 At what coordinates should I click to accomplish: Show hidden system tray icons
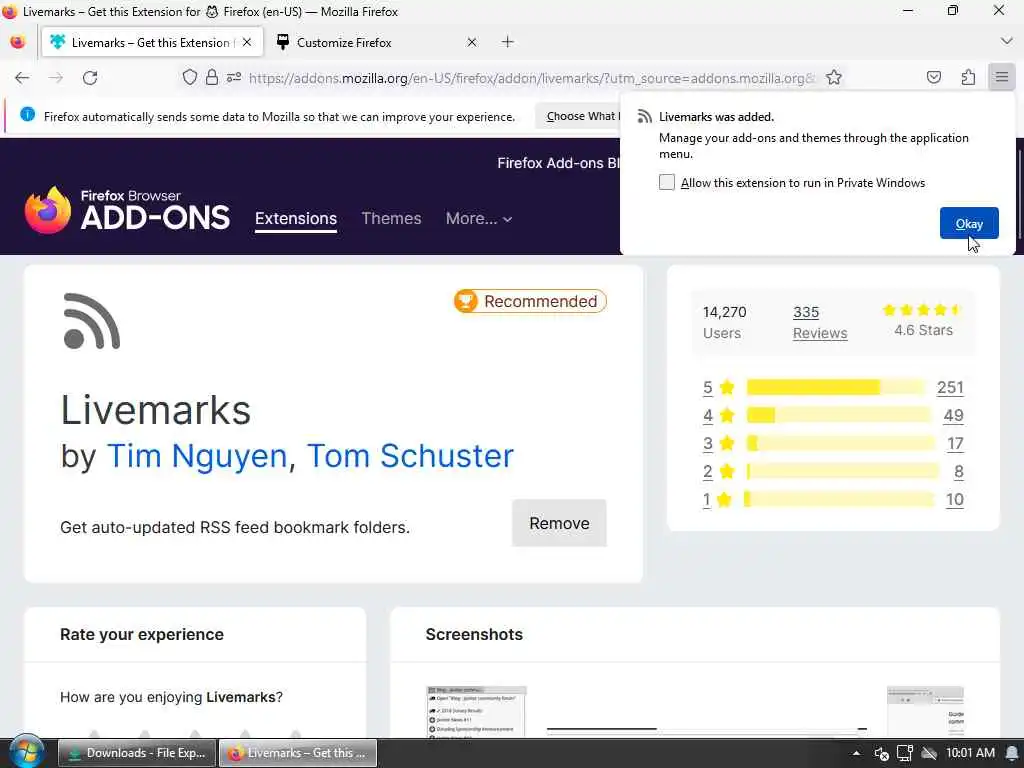856,753
